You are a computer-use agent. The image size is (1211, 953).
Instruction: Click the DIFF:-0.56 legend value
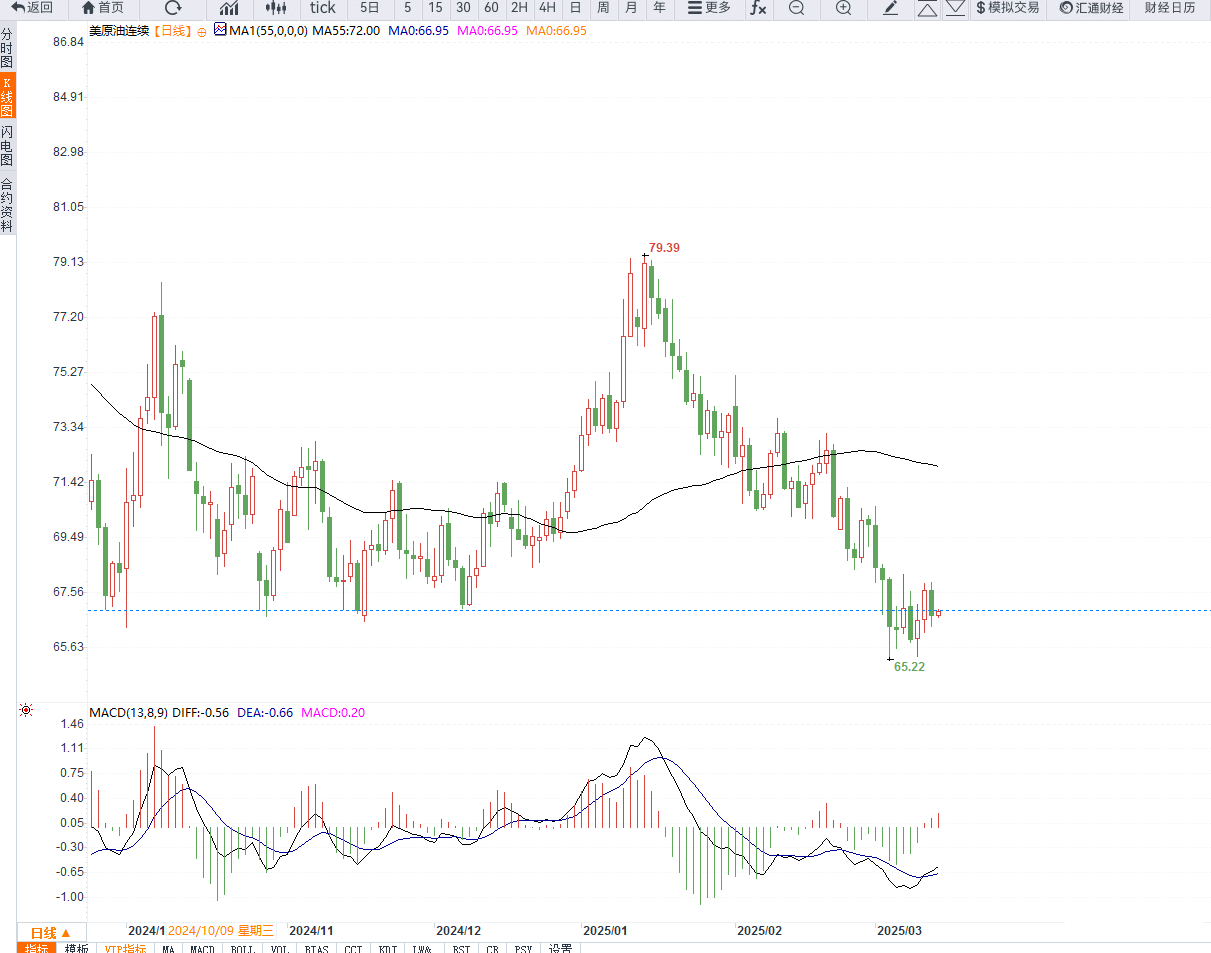click(x=201, y=712)
